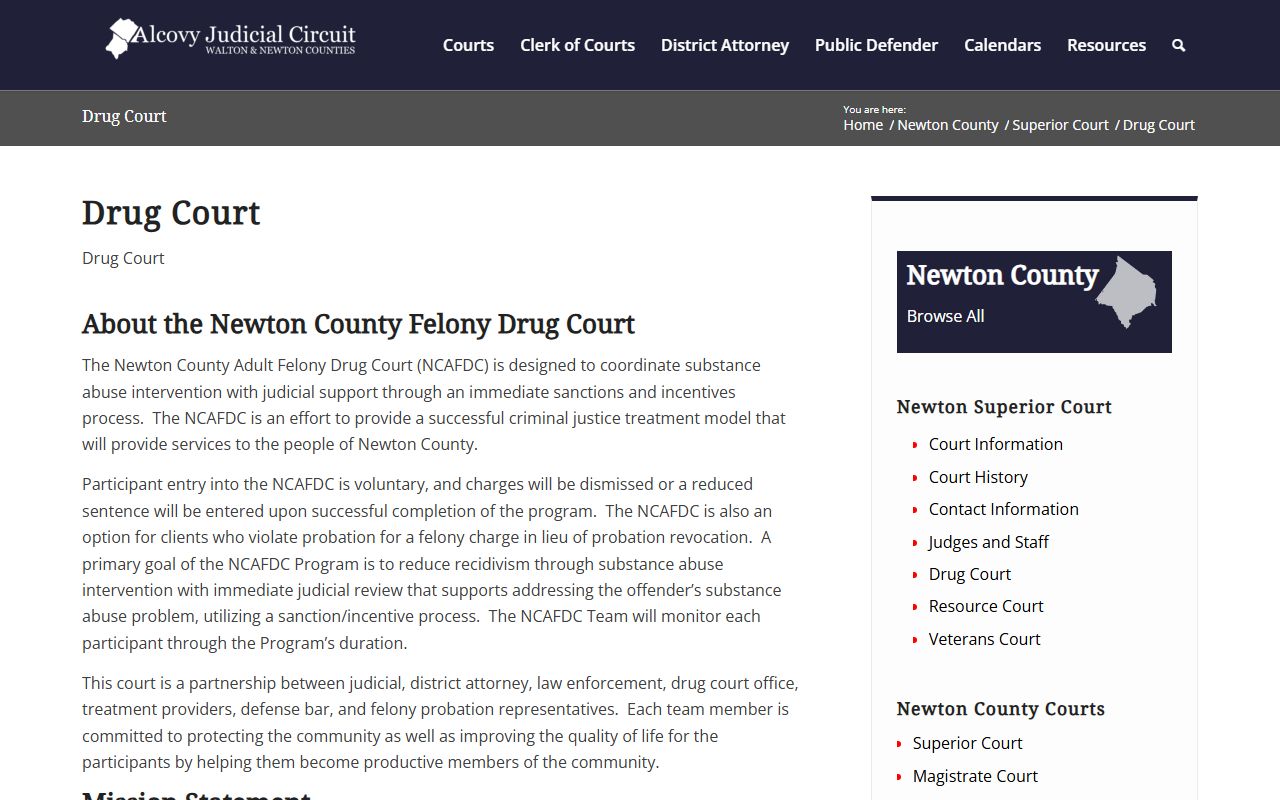Image resolution: width=1280 pixels, height=800 pixels.
Task: Click the large Drug Court page heading
Action: [171, 213]
